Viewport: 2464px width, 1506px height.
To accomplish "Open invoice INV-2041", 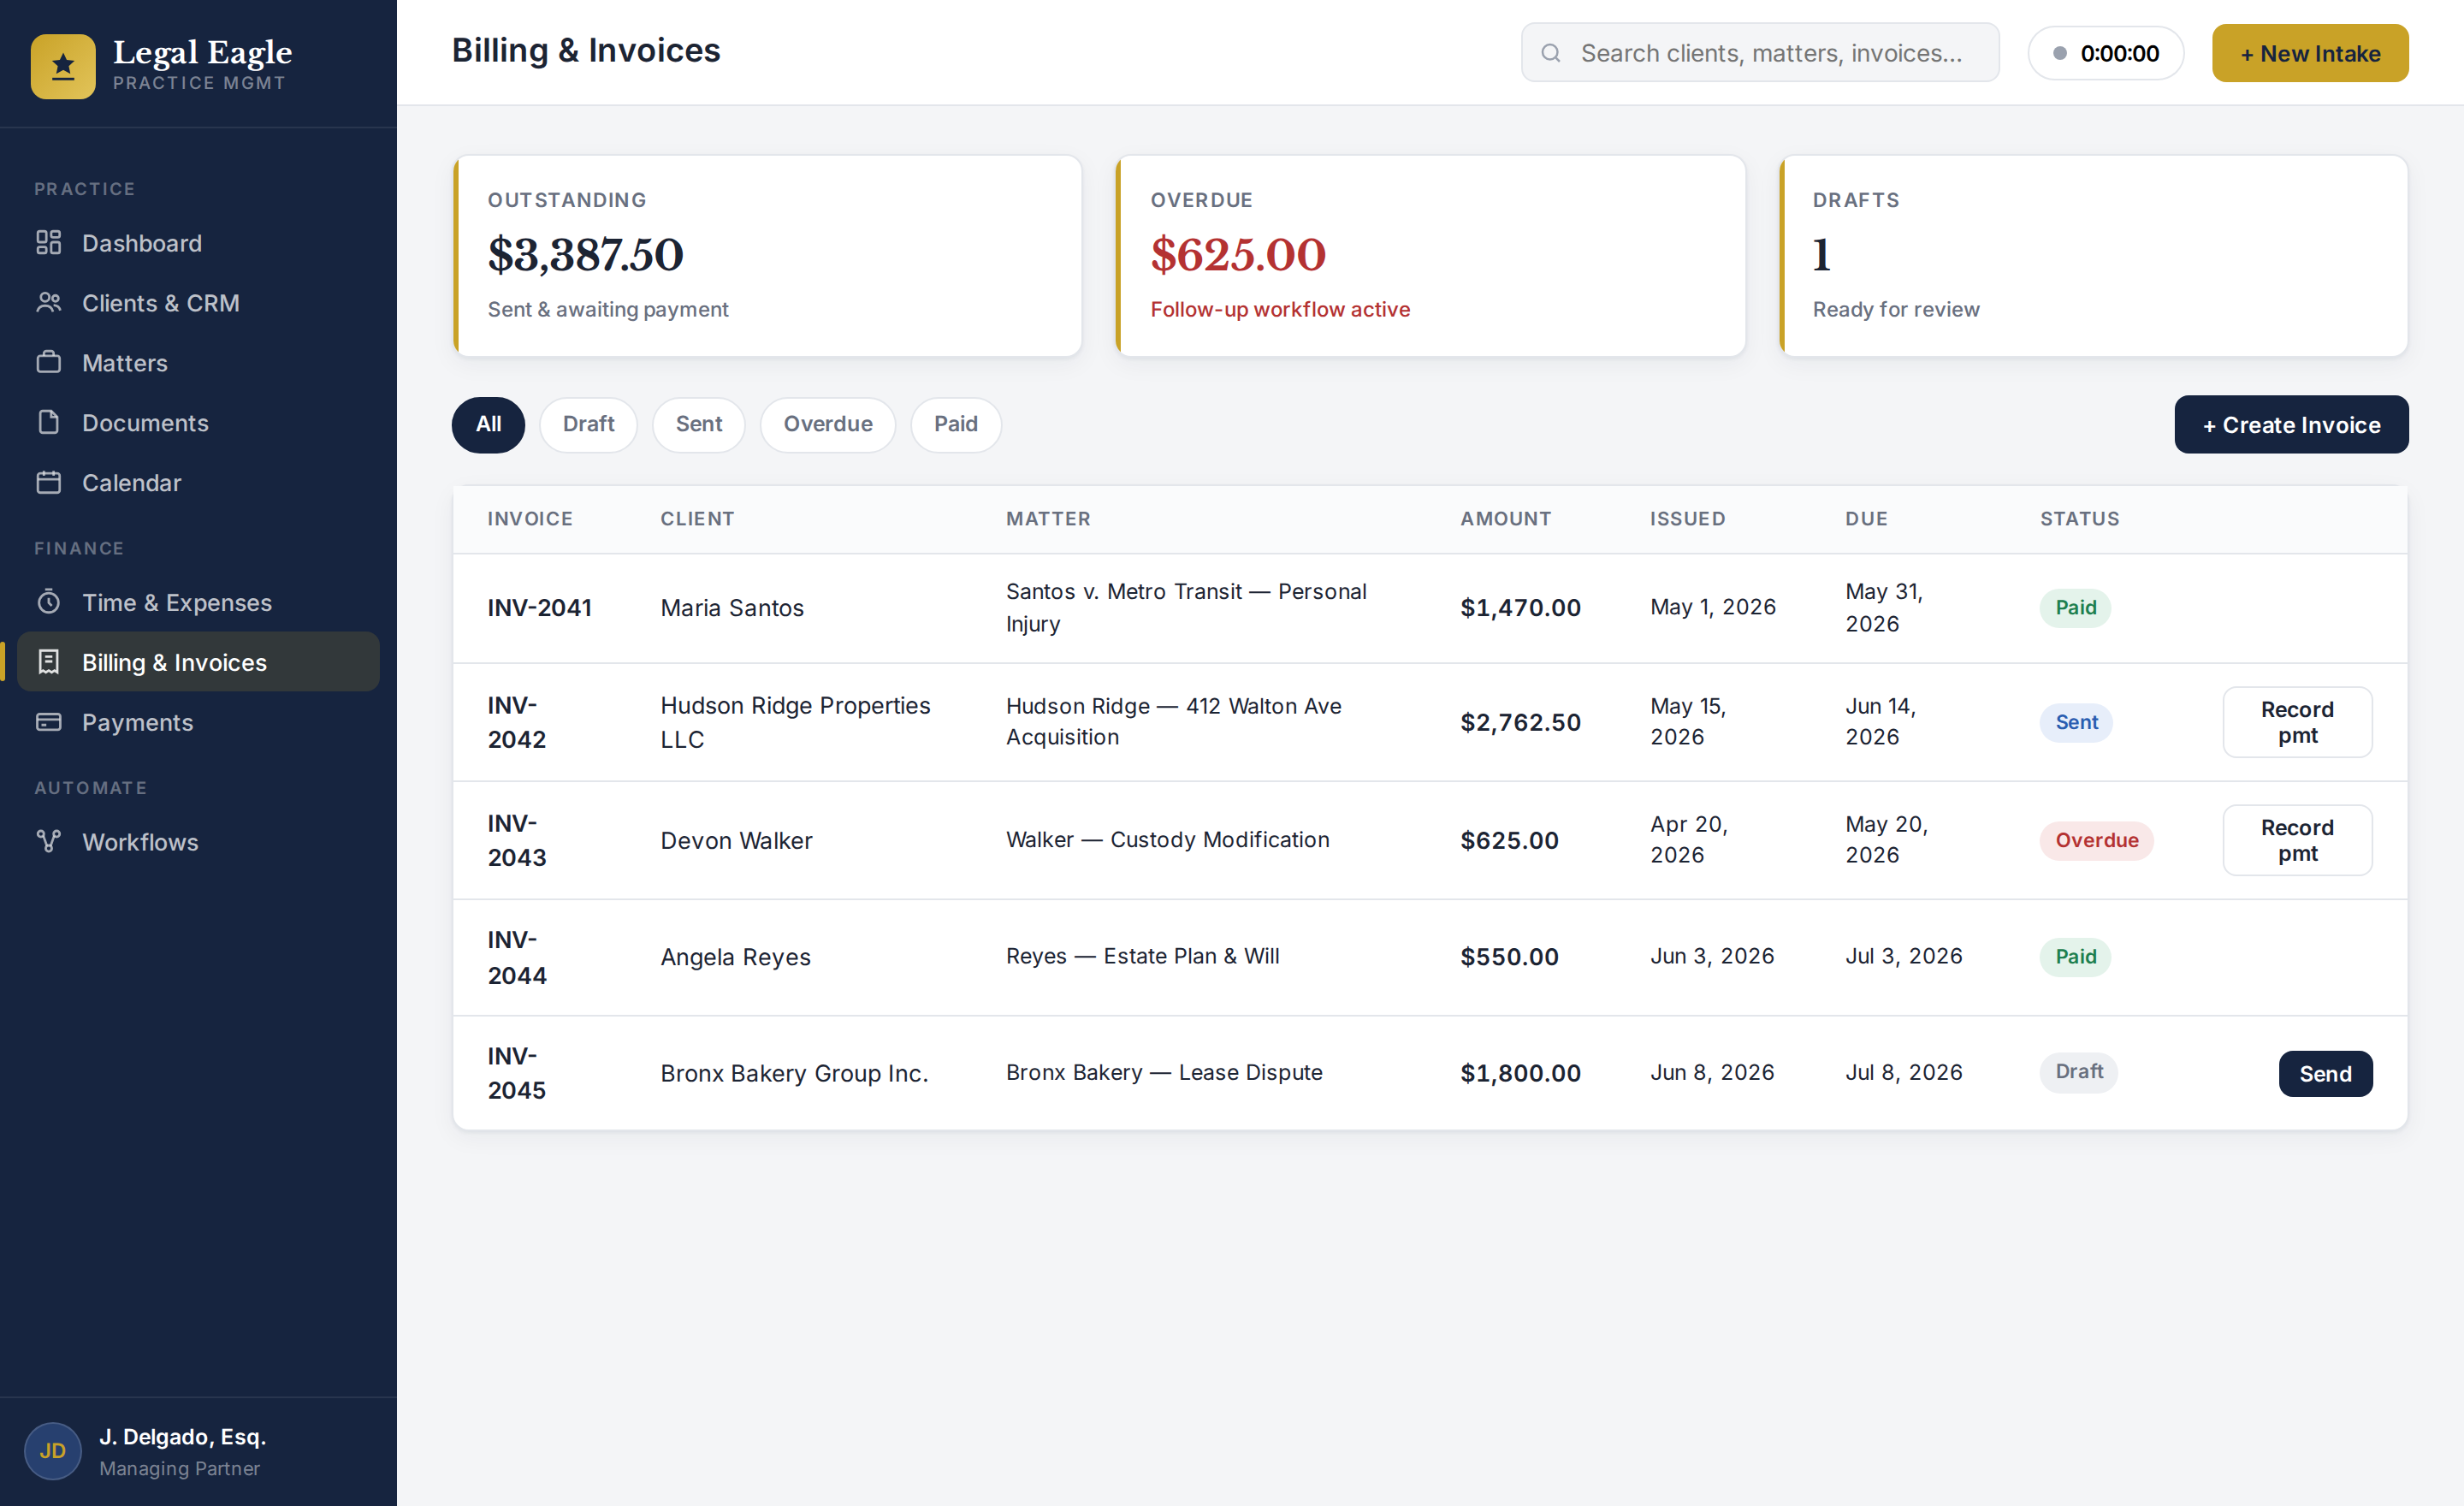I will tap(540, 608).
